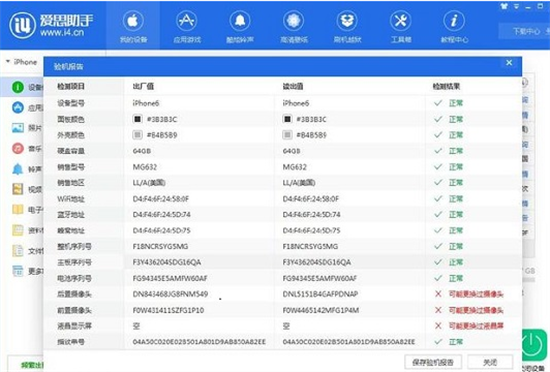
Task: Close the verification report dialog with X
Action: click(x=509, y=63)
